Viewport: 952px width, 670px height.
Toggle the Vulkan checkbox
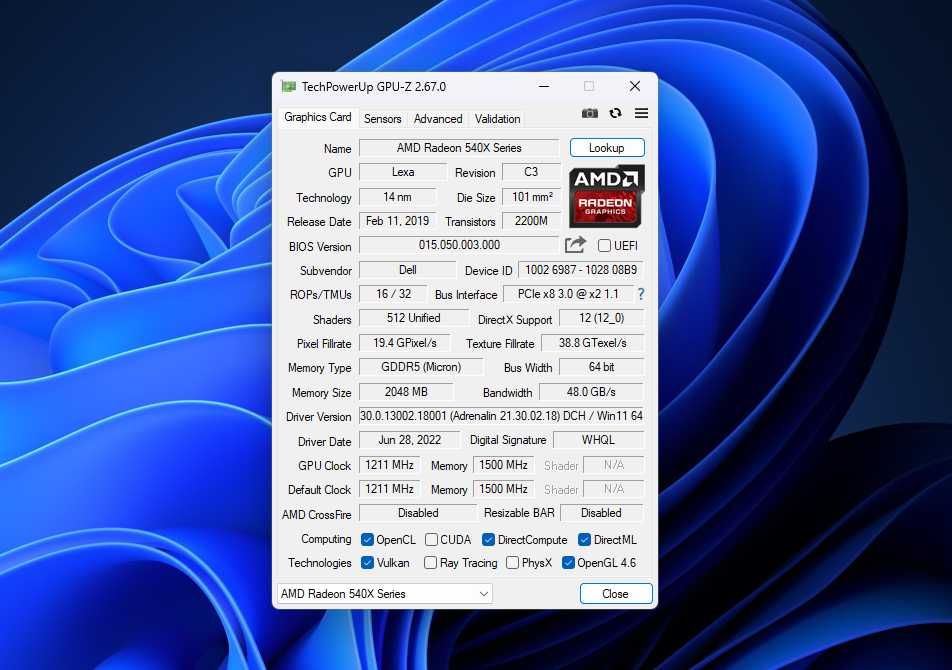tap(367, 563)
